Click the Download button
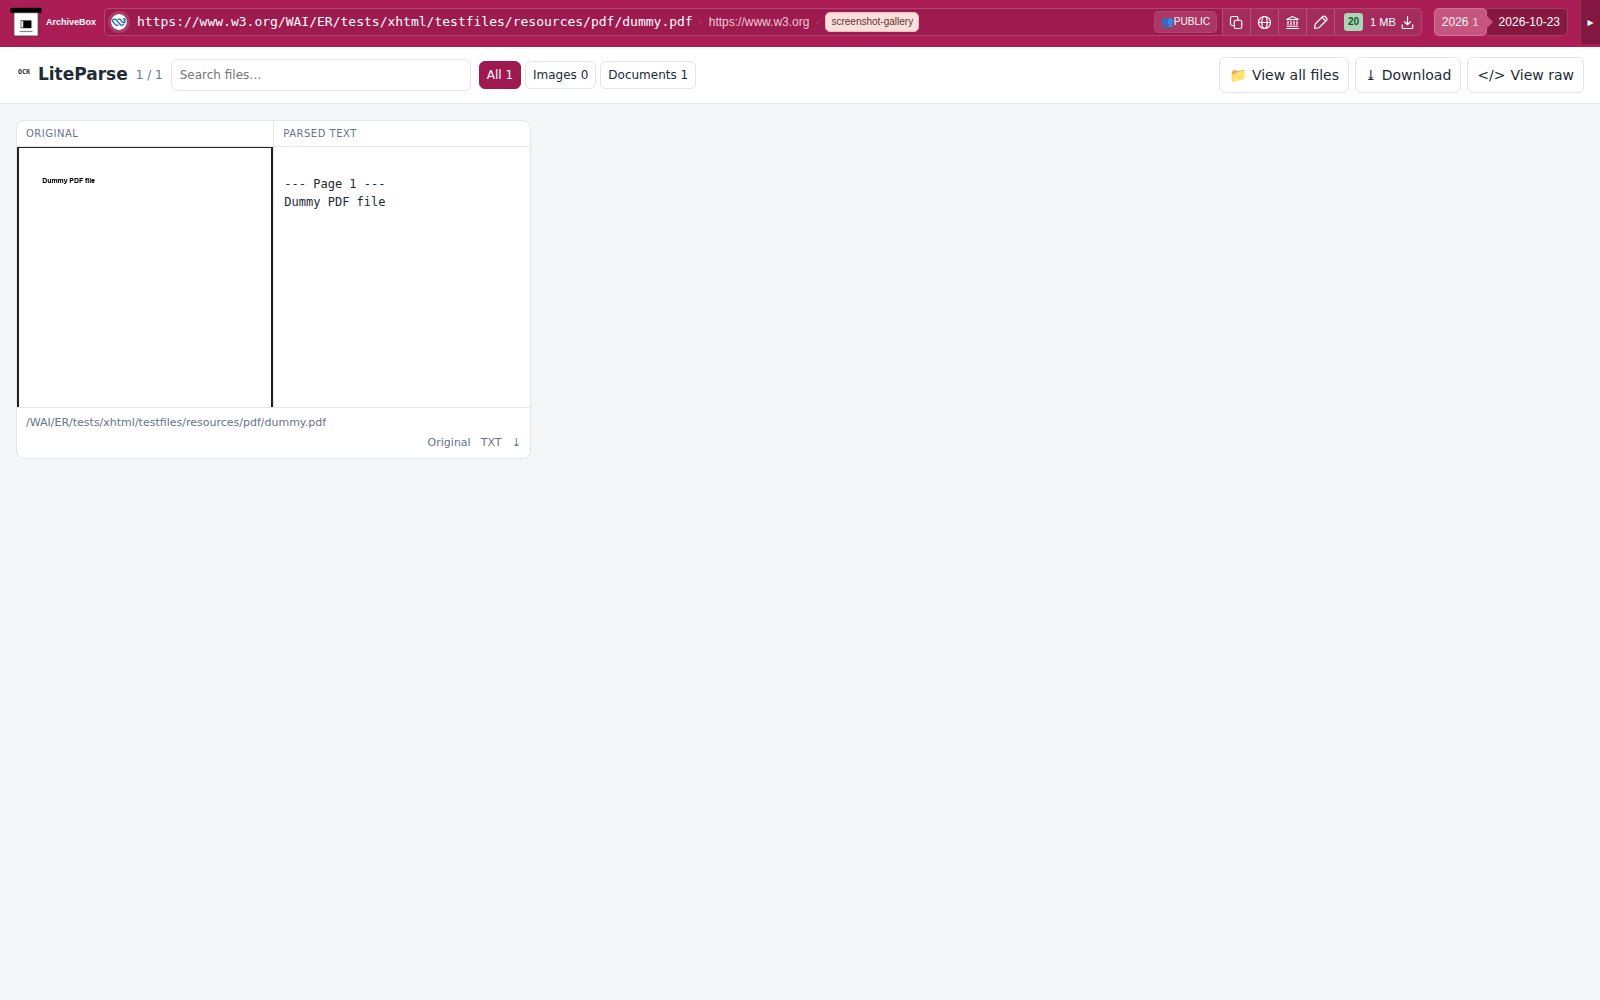 (1408, 75)
